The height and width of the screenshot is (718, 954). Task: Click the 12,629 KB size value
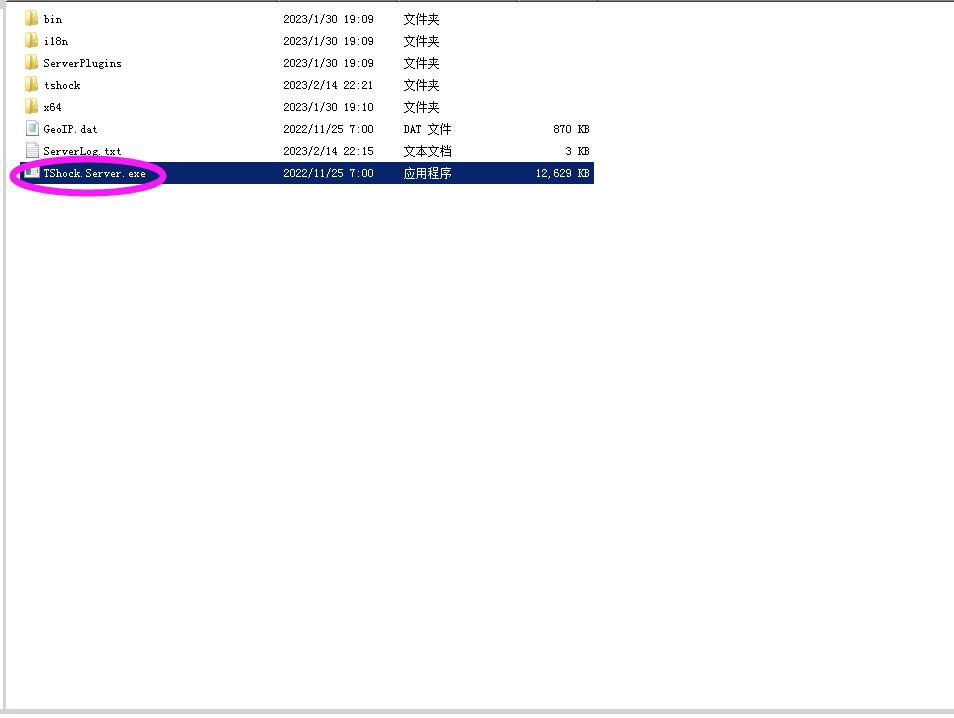coord(562,173)
